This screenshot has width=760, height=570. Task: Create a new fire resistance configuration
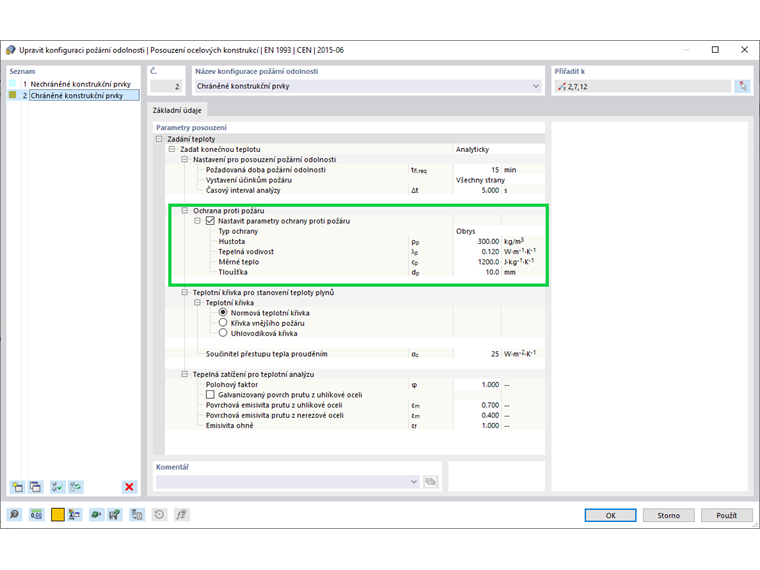(17, 487)
